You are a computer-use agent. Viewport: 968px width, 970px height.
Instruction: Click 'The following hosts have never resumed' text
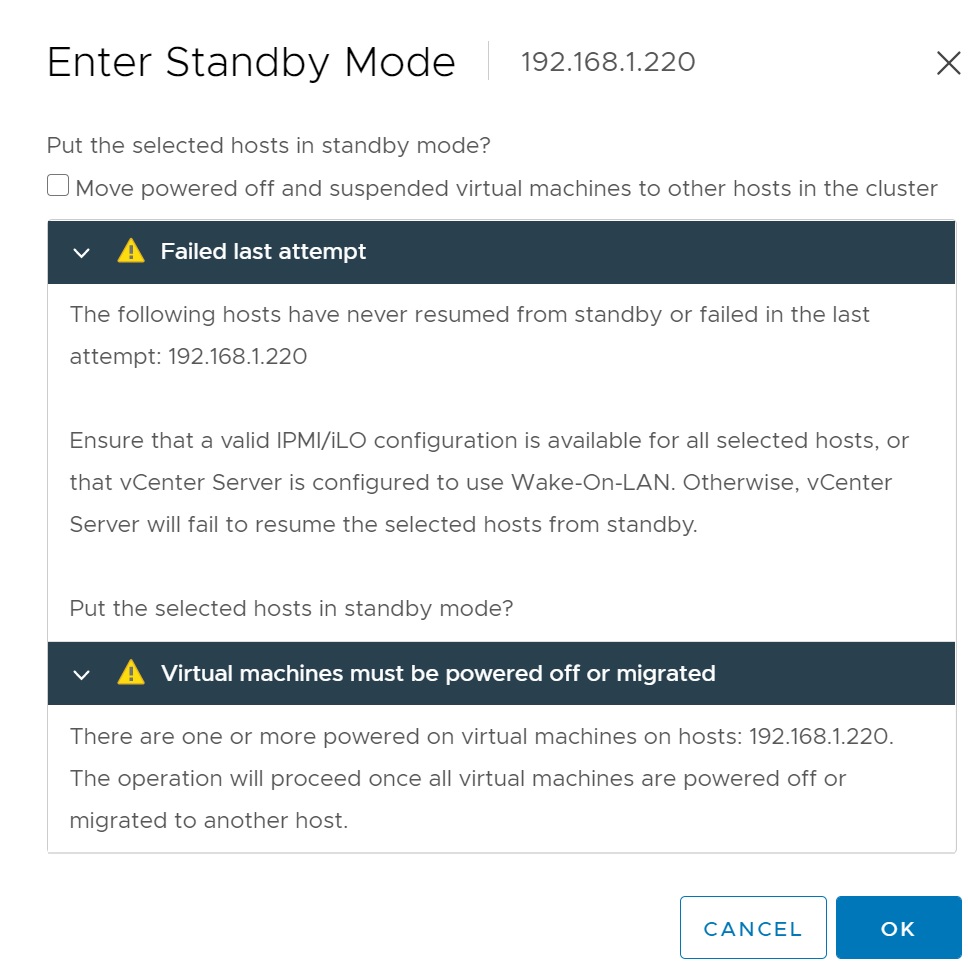tap(469, 315)
